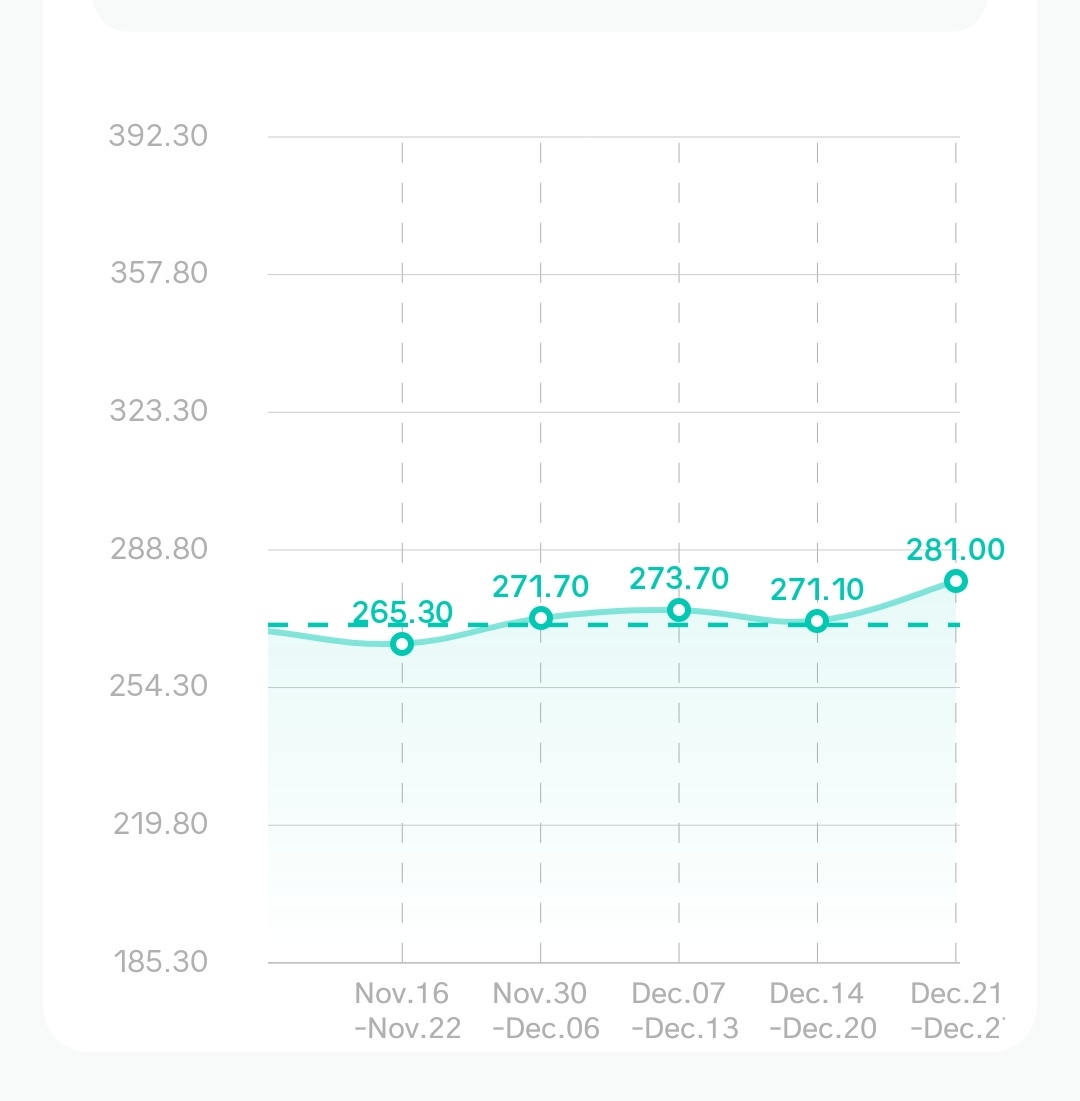The height and width of the screenshot is (1101, 1080).
Task: Select the 265.30 value label
Action: pyautogui.click(x=402, y=612)
